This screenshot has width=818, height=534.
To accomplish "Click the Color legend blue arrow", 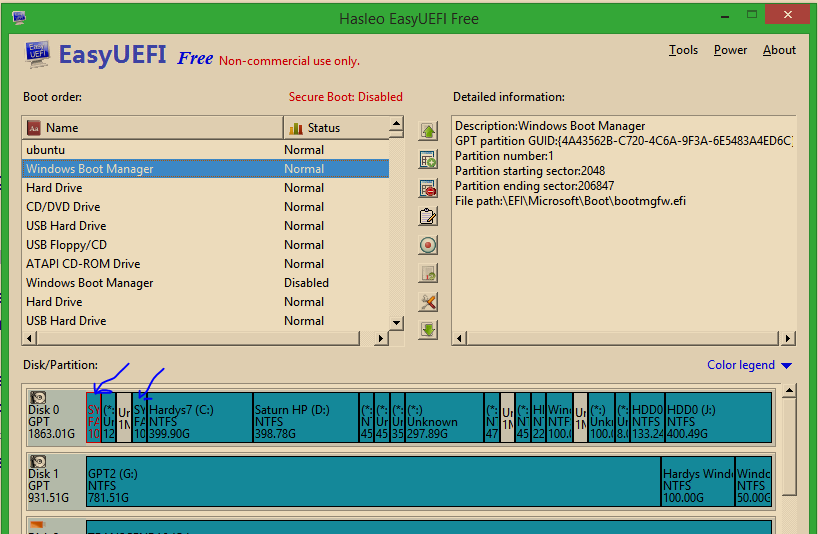I will [787, 366].
